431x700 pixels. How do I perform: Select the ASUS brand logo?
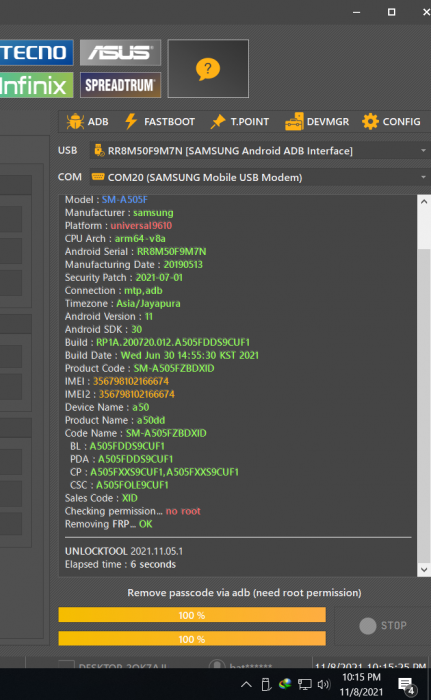[120, 53]
